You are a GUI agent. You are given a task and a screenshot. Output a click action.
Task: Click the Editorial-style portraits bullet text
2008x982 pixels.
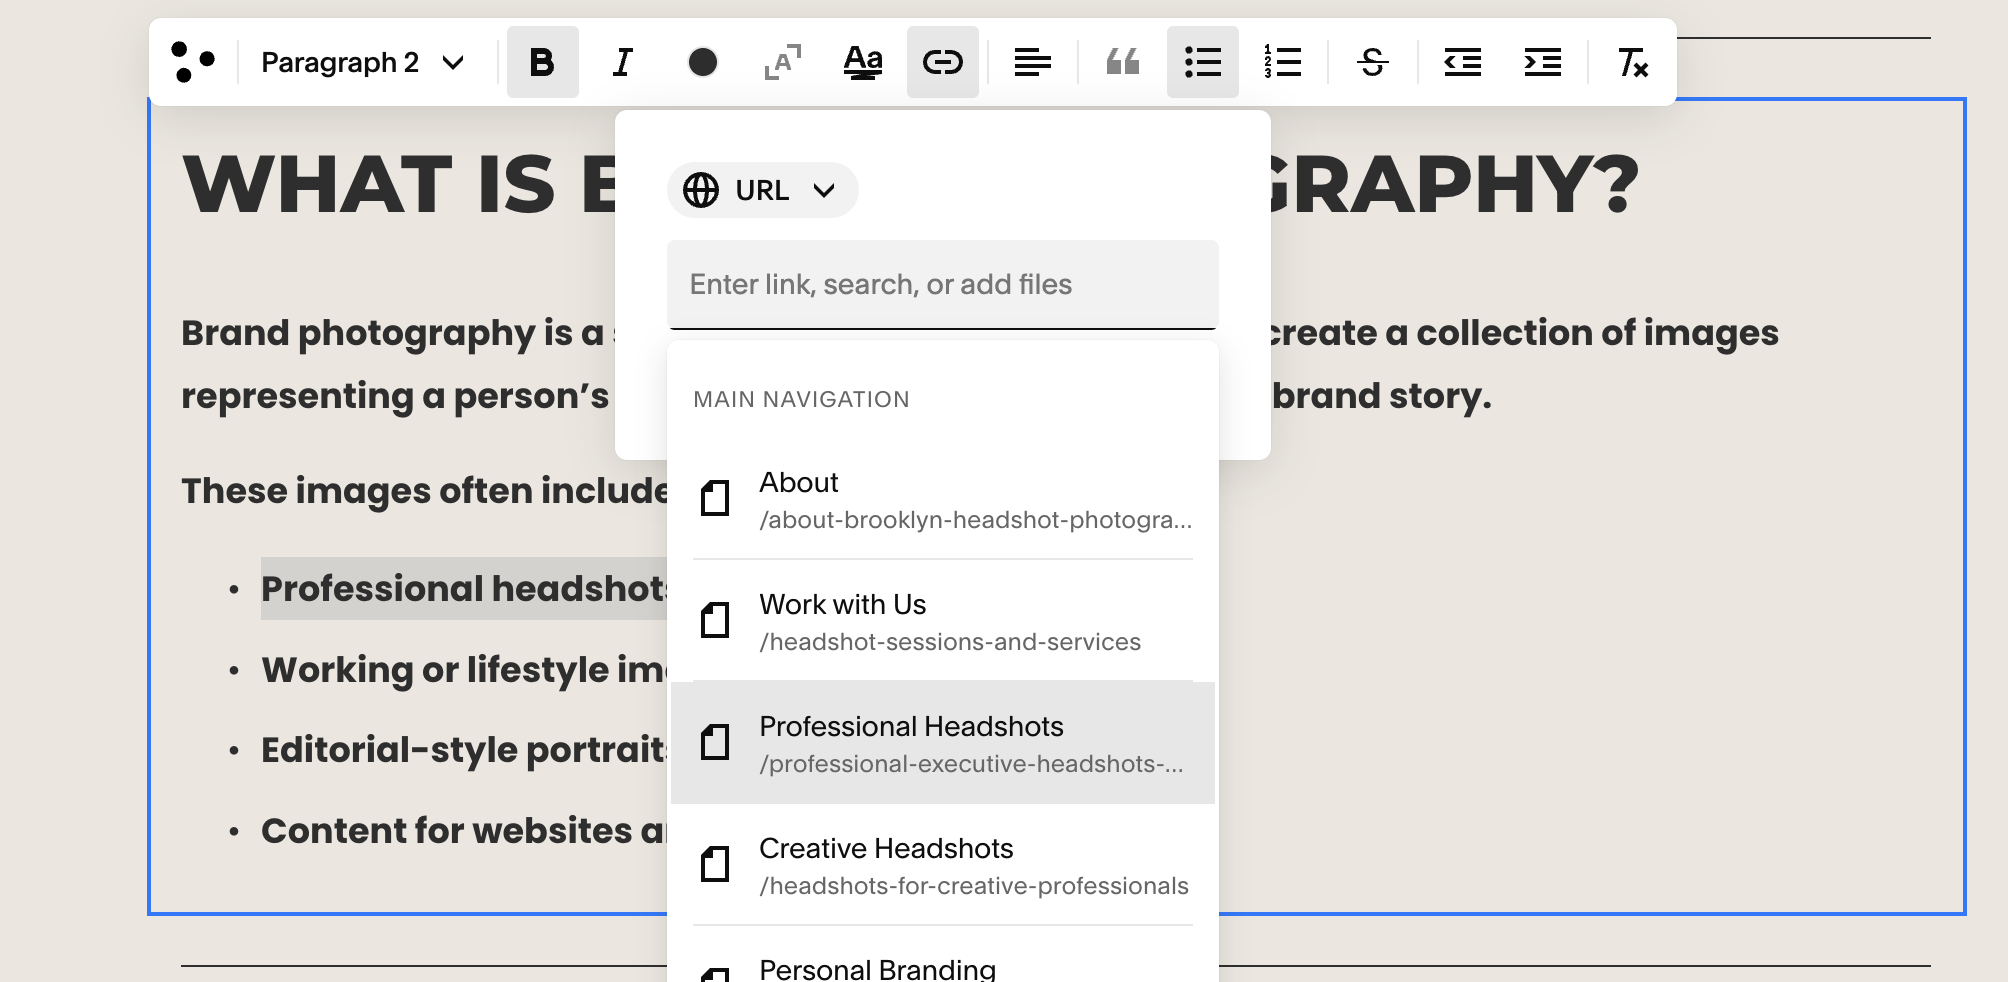[x=463, y=750]
